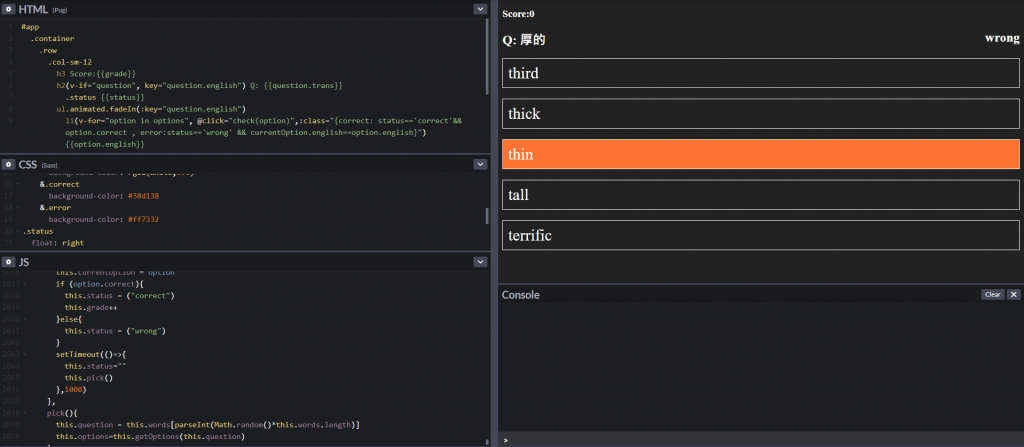The height and width of the screenshot is (447, 1024).
Task: Fold the '&.error' rule in CSS
Action: coord(18,208)
